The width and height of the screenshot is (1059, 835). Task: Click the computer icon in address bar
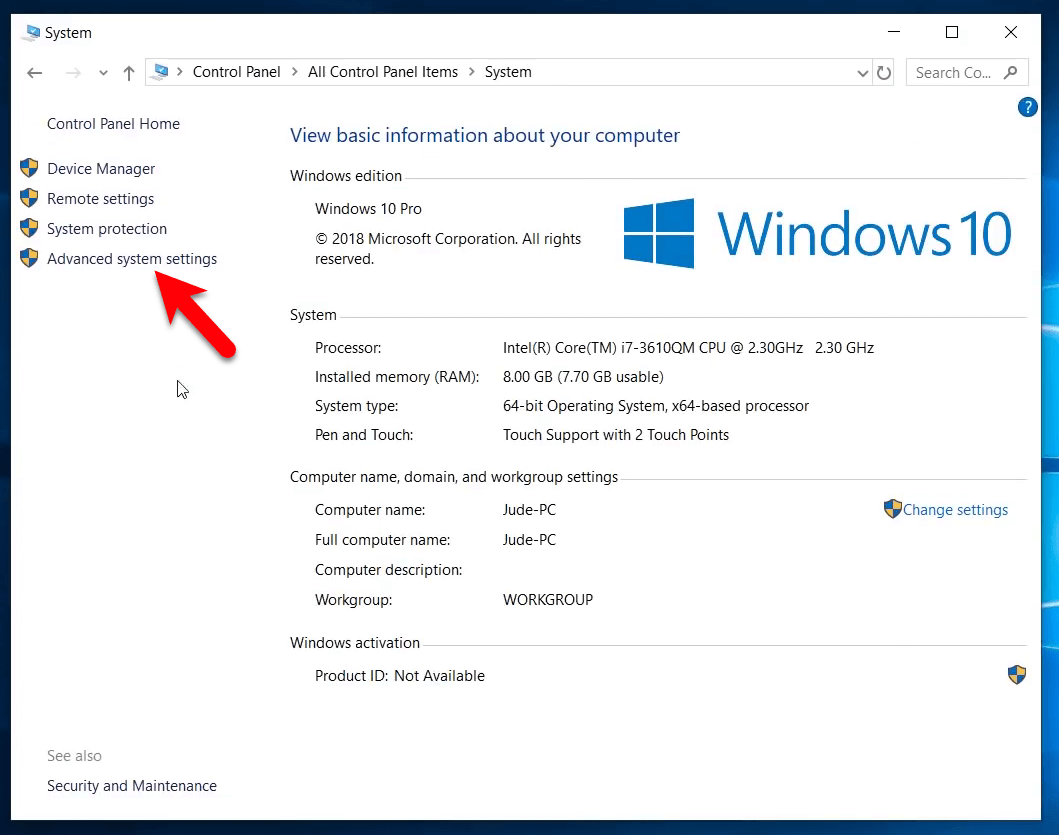tap(161, 72)
